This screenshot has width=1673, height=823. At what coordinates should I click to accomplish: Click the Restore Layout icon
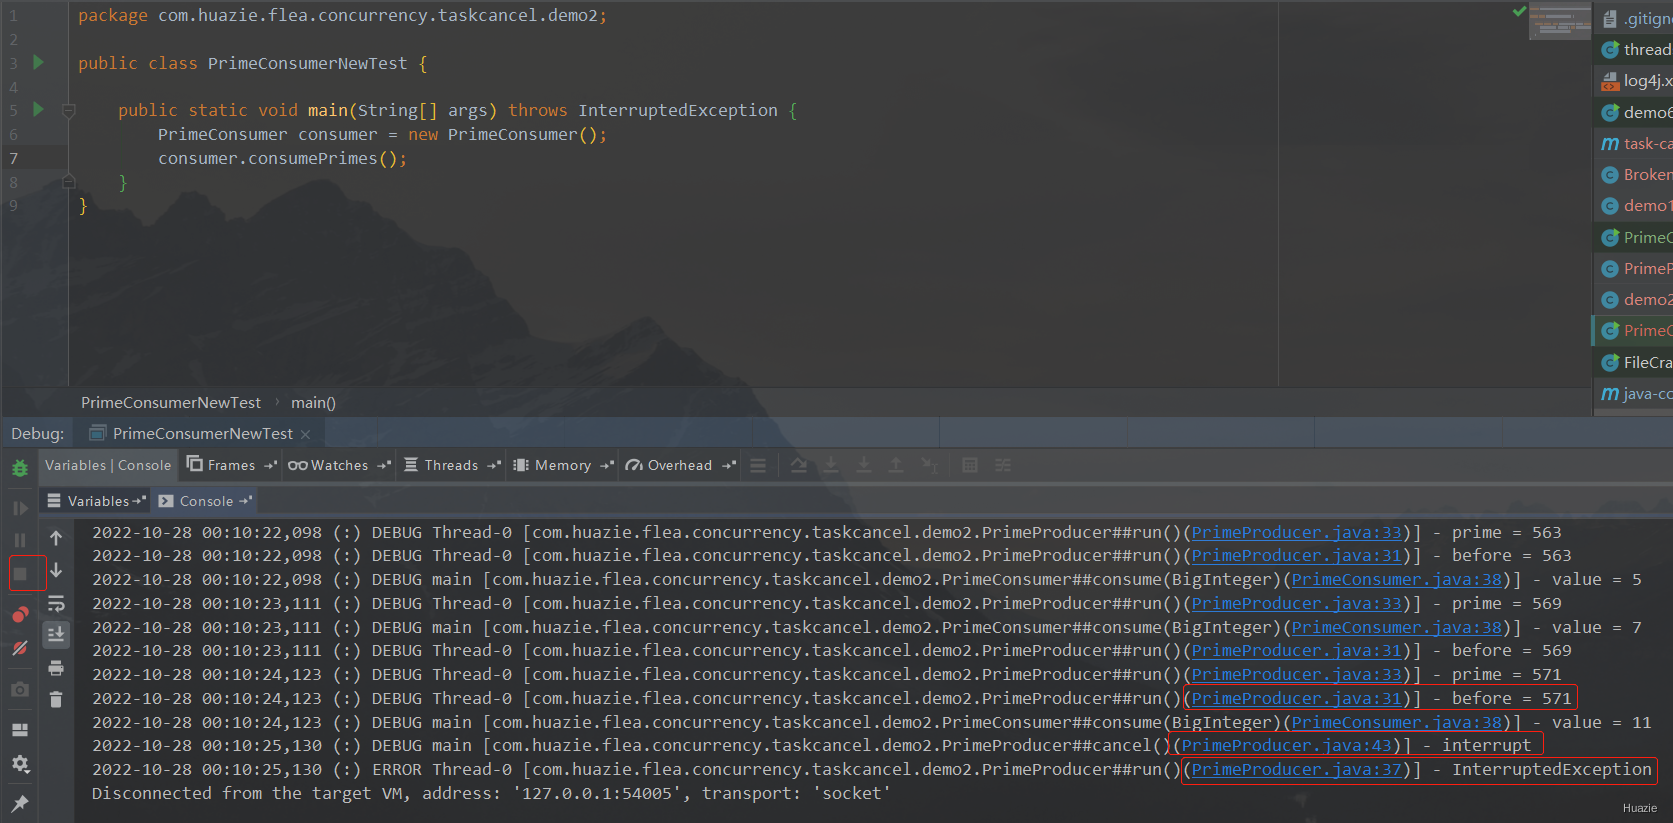[20, 730]
